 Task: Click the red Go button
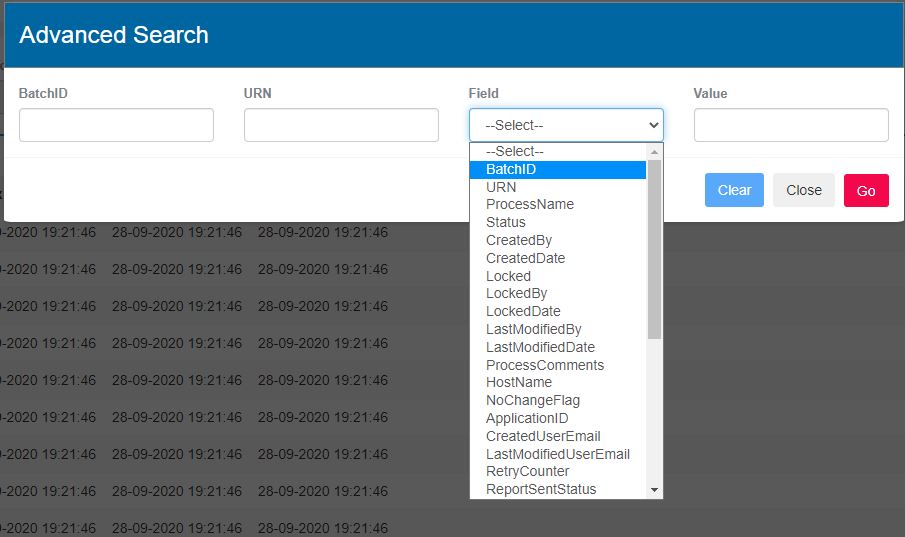coord(866,190)
